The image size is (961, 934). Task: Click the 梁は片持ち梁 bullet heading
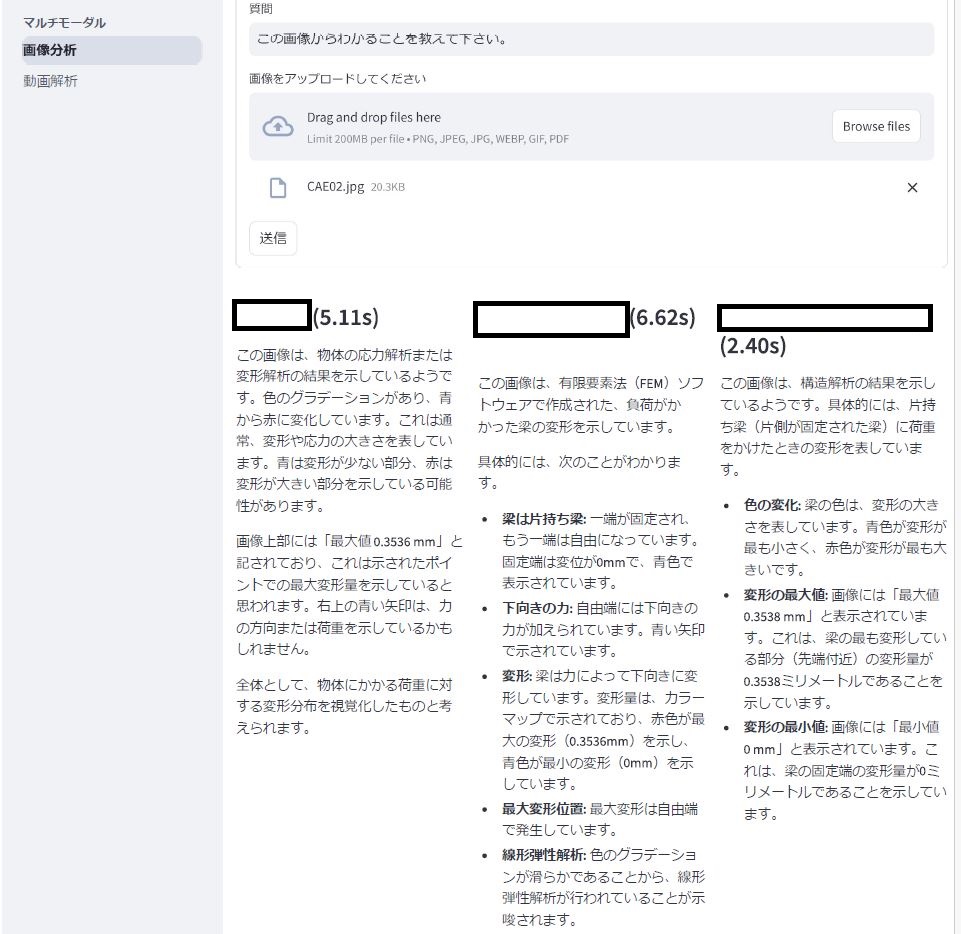point(544,519)
